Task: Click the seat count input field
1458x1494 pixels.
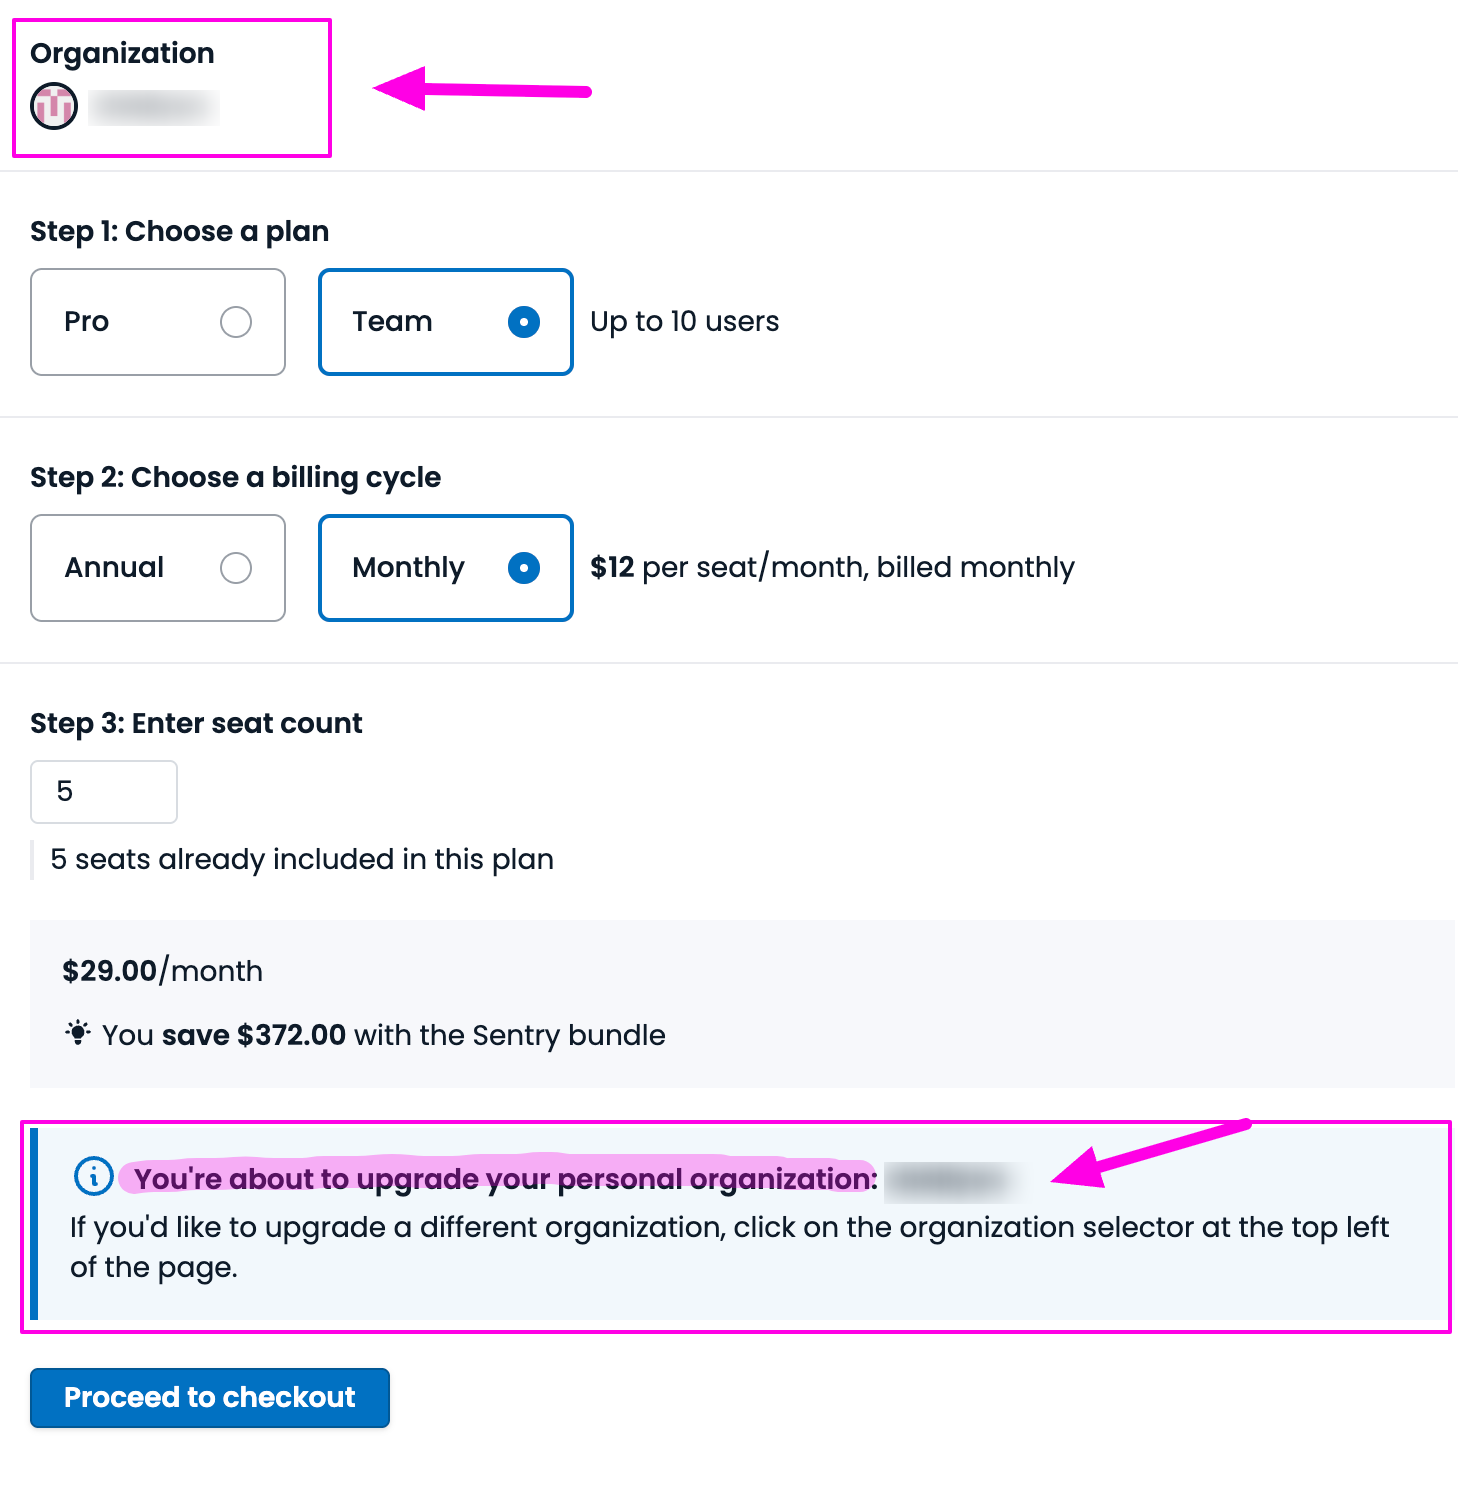Action: 104,792
